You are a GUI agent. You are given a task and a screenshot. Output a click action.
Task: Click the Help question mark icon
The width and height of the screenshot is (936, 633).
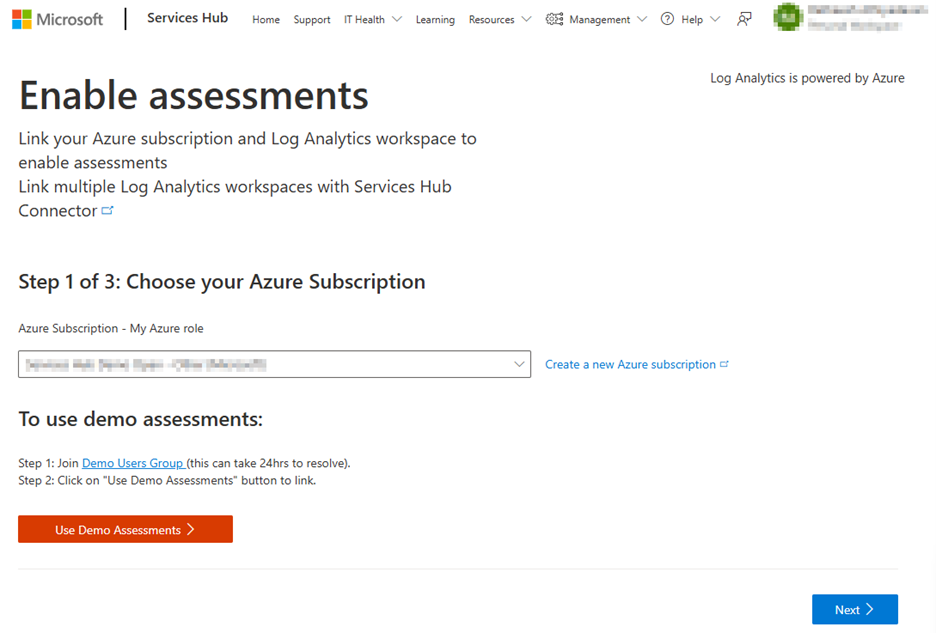667,19
